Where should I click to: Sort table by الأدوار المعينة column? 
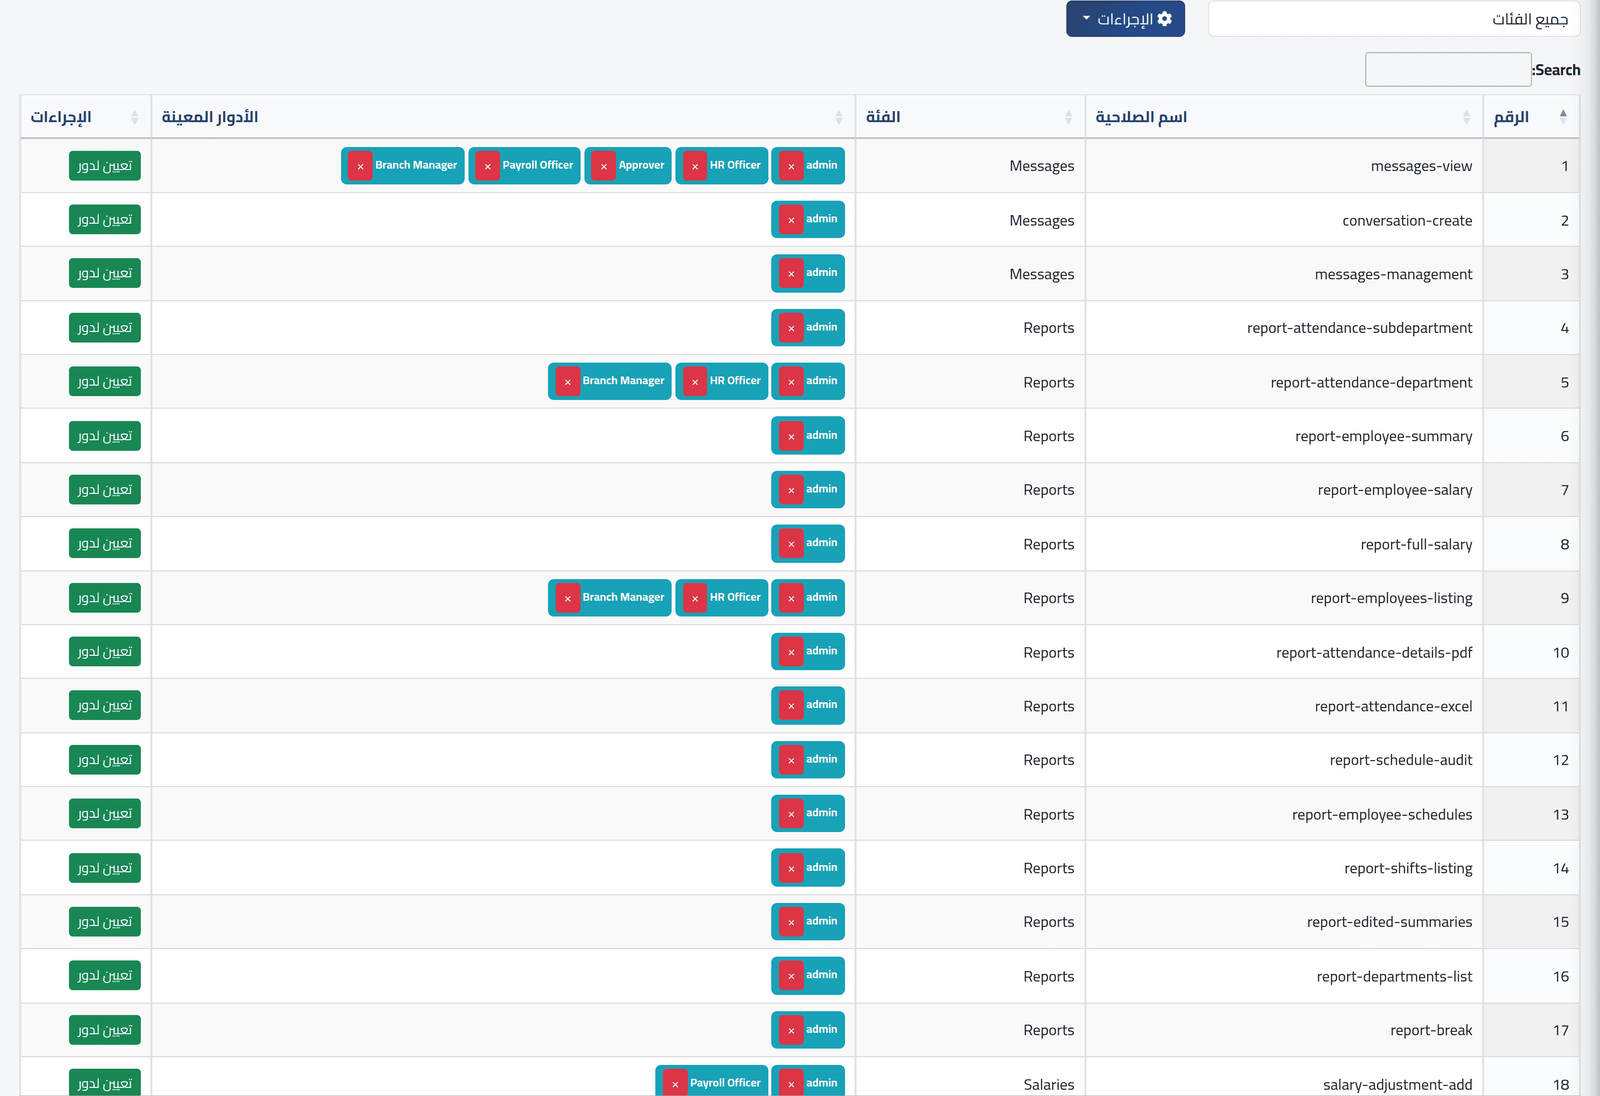coord(503,117)
